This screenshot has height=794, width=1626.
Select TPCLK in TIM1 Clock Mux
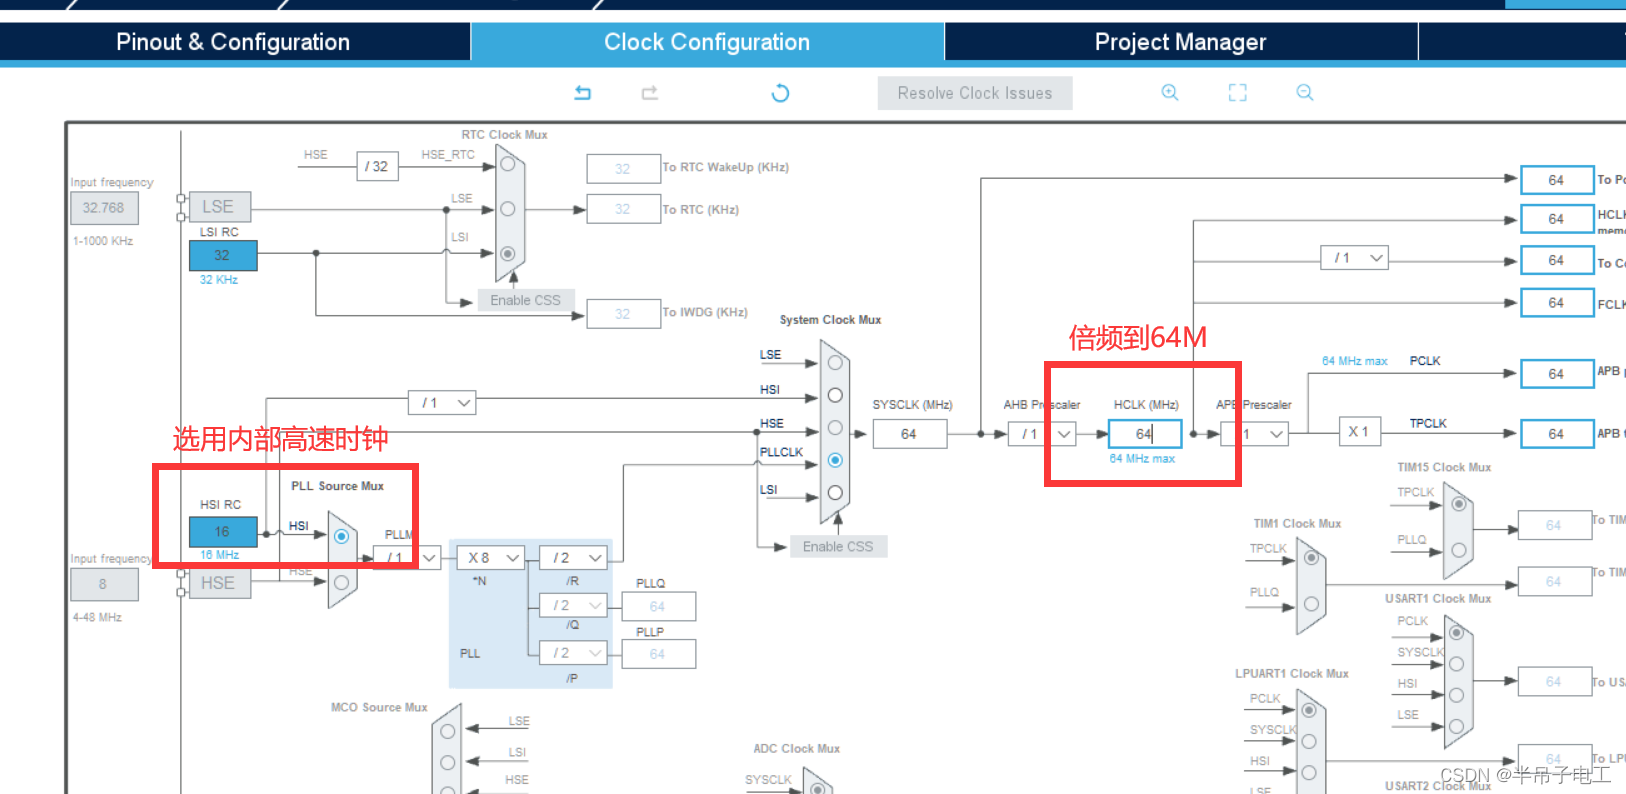[x=1311, y=558]
